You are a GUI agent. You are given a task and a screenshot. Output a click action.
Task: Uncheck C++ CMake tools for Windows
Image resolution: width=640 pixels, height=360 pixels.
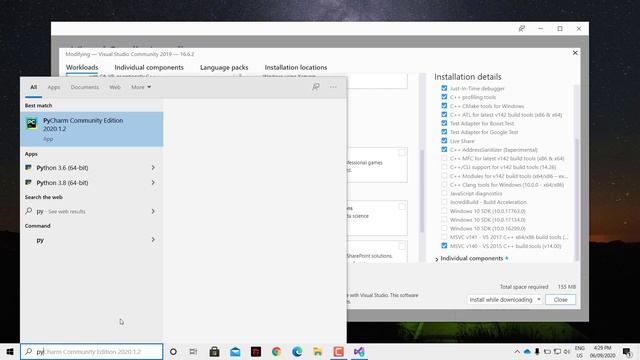(444, 106)
